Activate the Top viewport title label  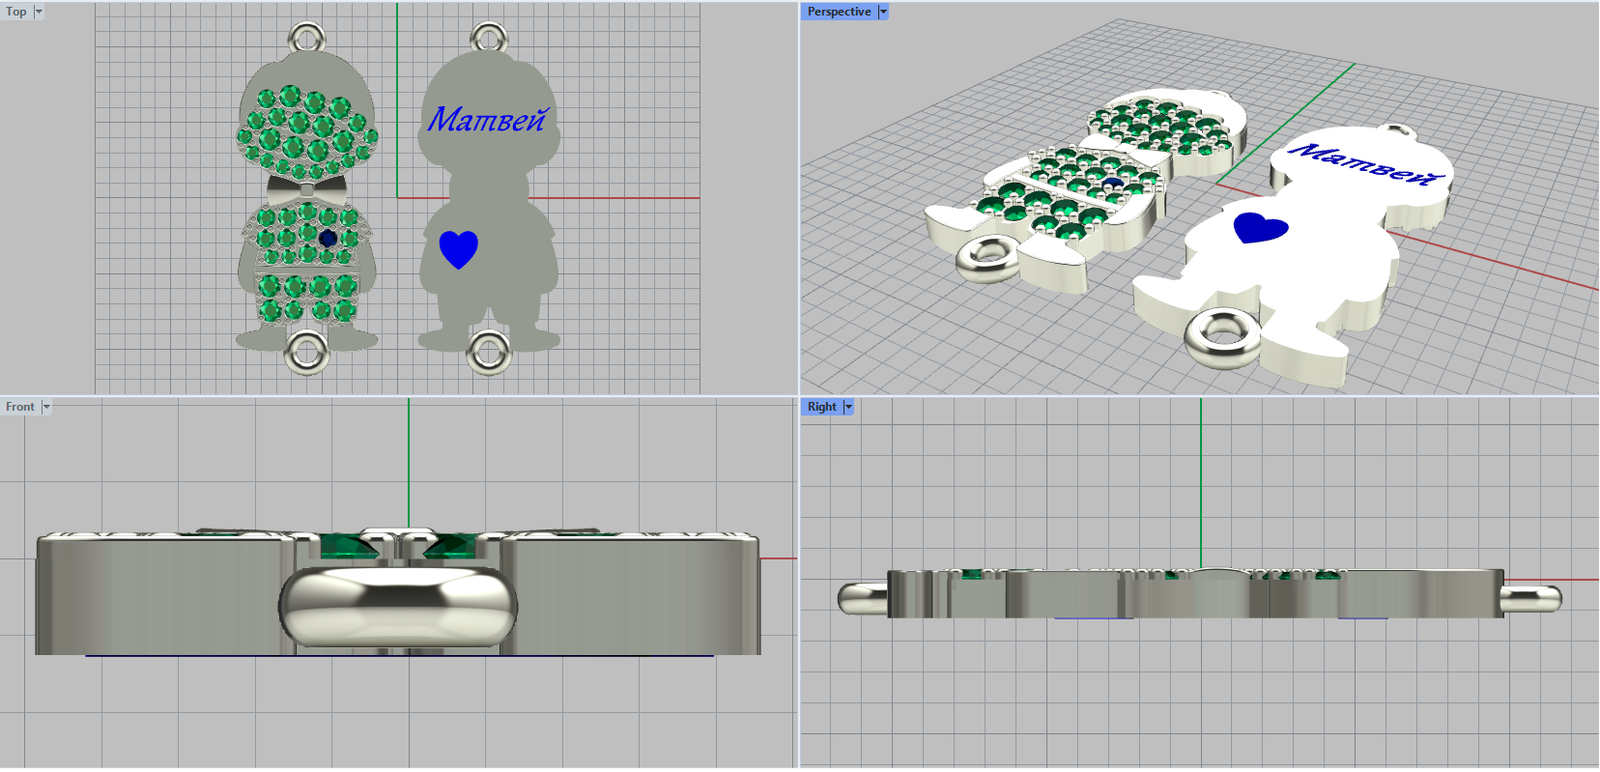point(17,12)
